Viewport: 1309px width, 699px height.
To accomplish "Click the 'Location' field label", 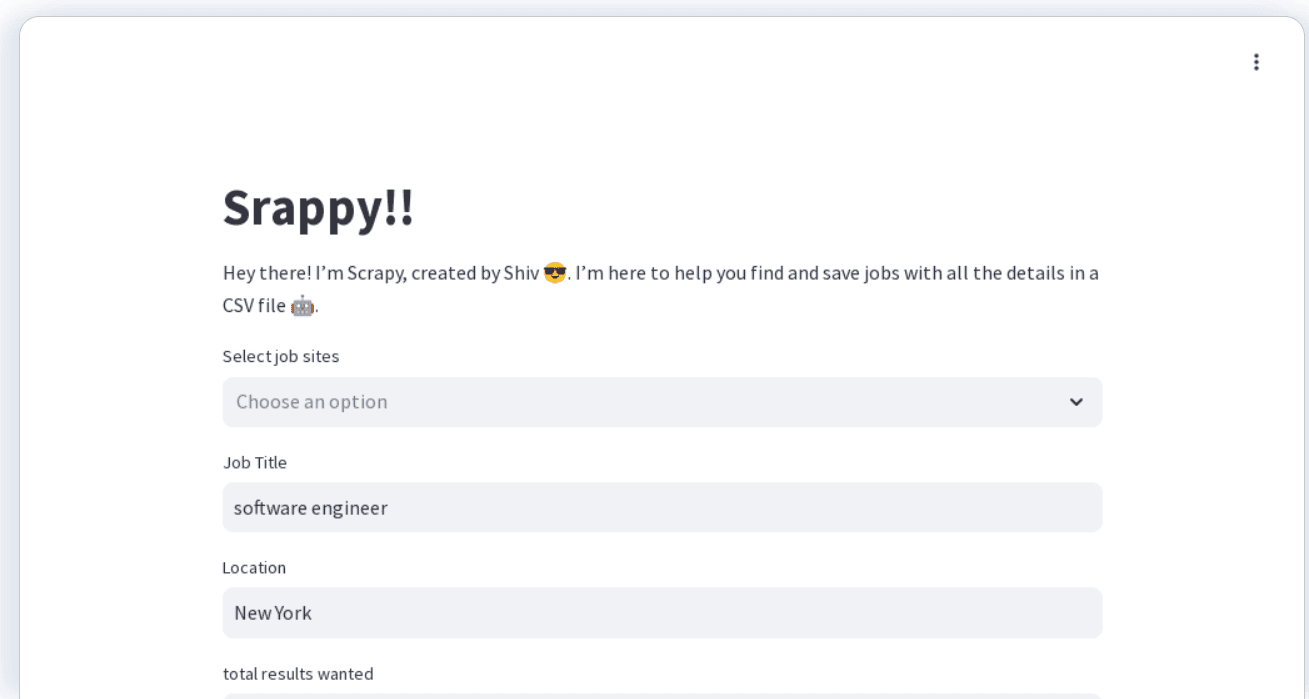I will [254, 567].
